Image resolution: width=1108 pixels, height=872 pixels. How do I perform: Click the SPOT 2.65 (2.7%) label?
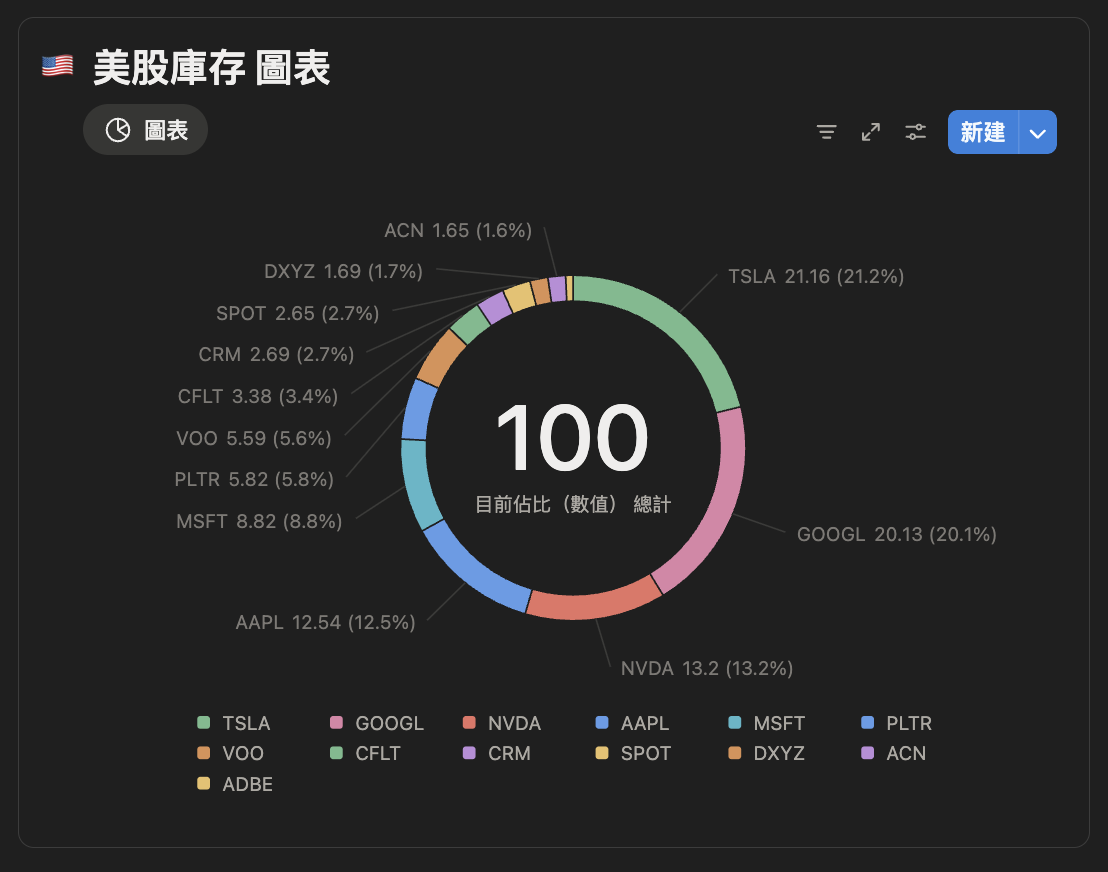(297, 313)
